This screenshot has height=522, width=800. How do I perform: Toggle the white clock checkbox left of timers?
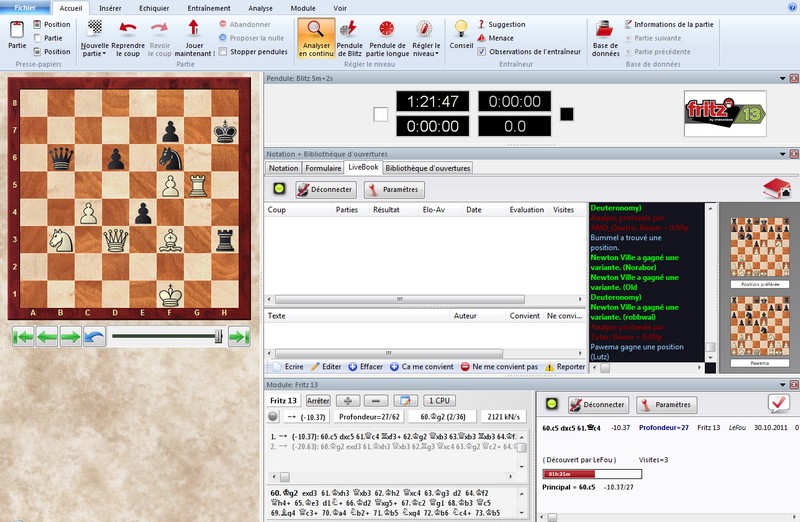(380, 114)
